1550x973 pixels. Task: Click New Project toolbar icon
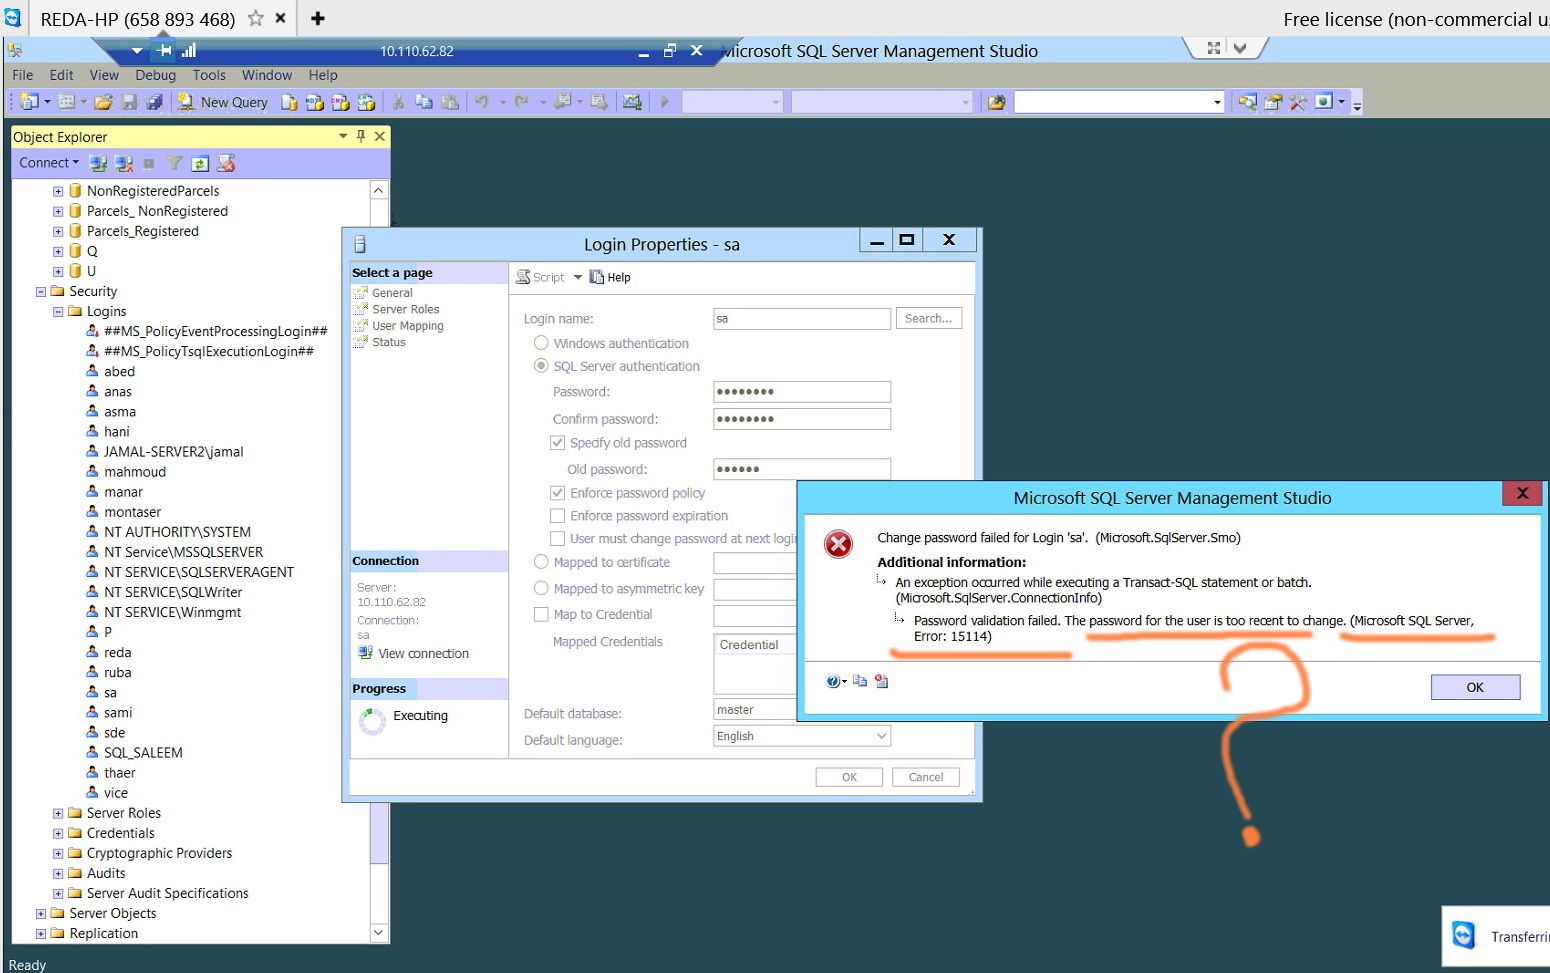click(x=30, y=102)
